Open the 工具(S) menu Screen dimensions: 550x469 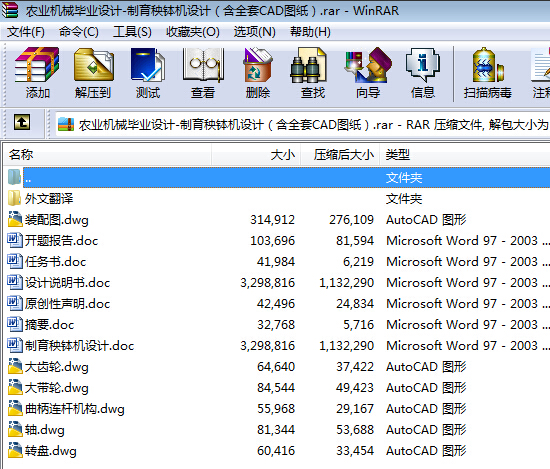point(132,32)
